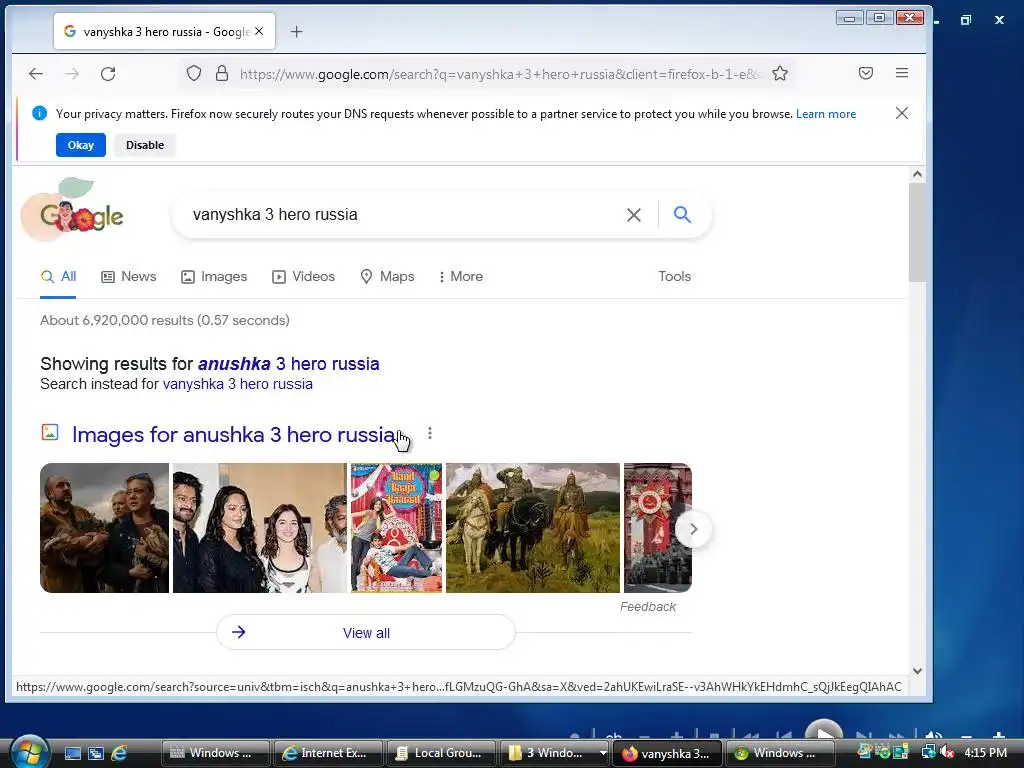Switch to the News tab

(x=129, y=276)
